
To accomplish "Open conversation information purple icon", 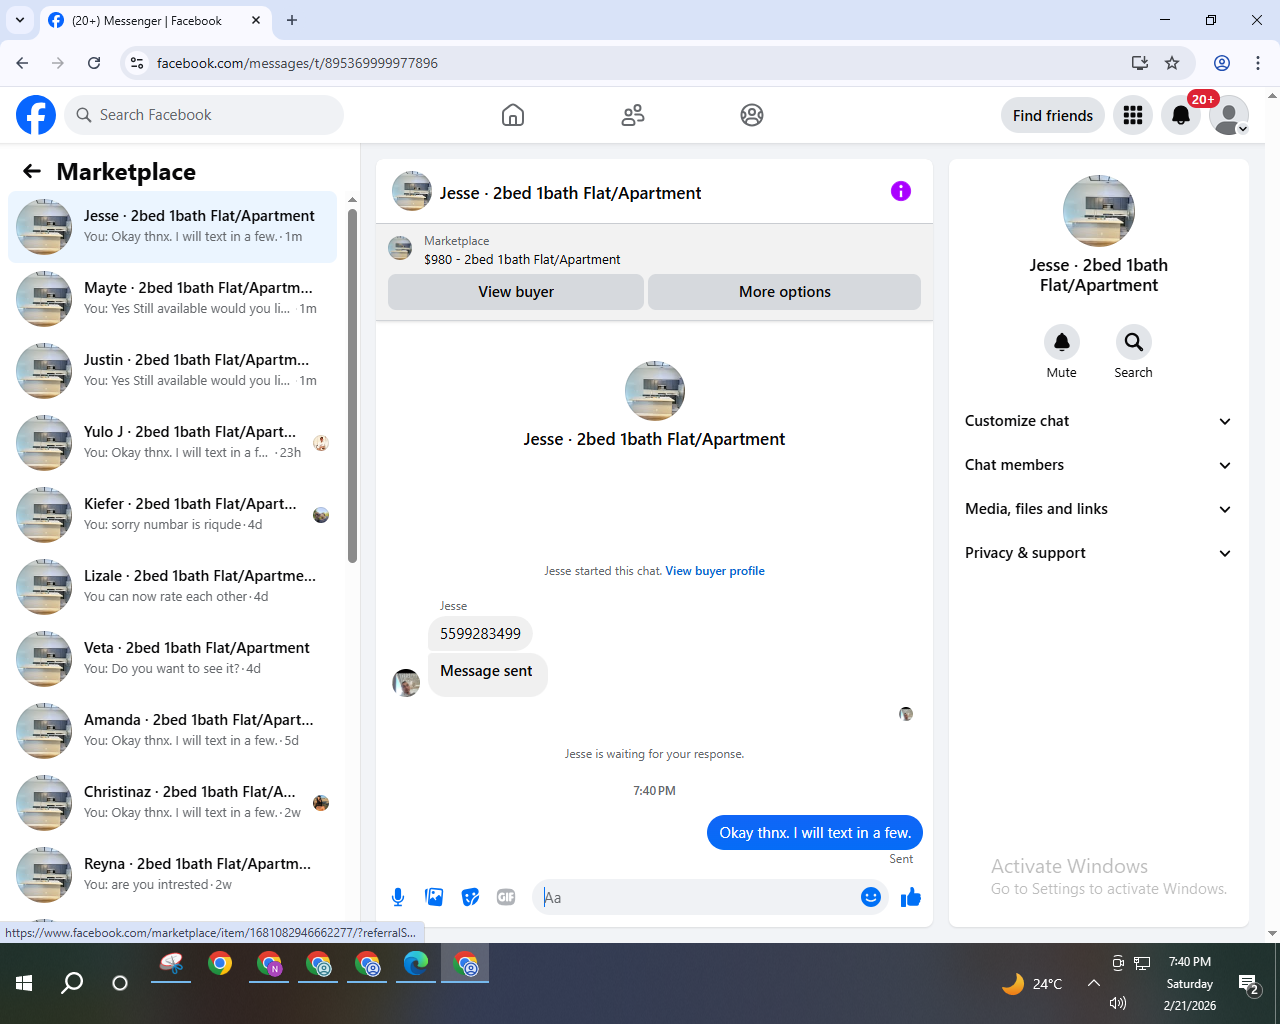I will (901, 191).
